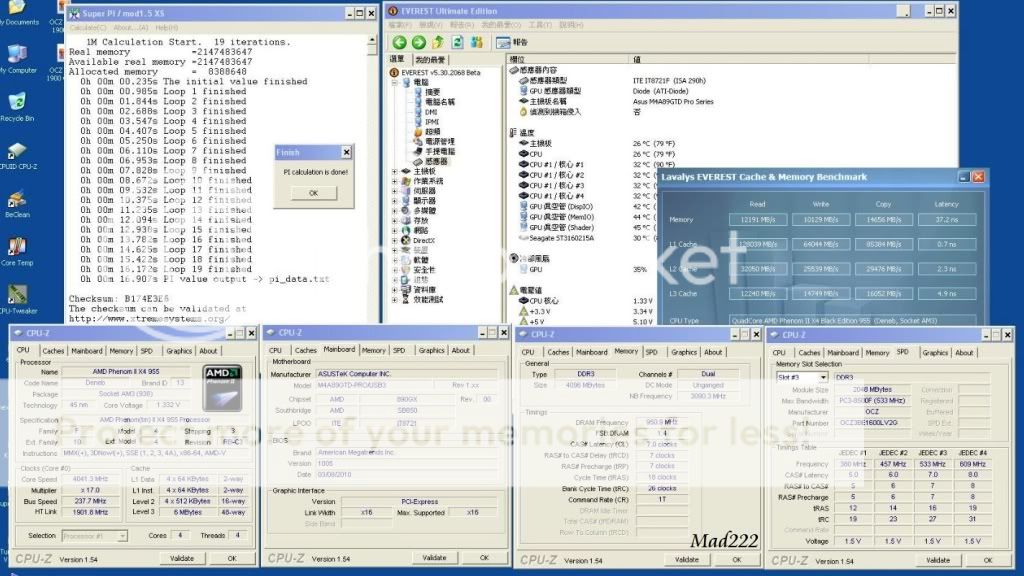Select the 感應器 sensor icon in EVEREST tree
The height and width of the screenshot is (576, 1024).
pos(419,161)
